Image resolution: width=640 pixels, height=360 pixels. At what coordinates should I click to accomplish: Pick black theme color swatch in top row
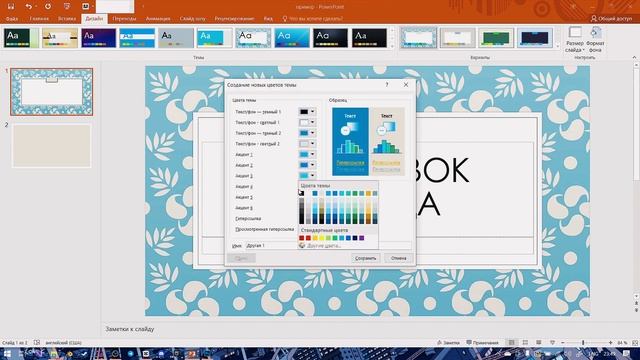pyautogui.click(x=302, y=193)
